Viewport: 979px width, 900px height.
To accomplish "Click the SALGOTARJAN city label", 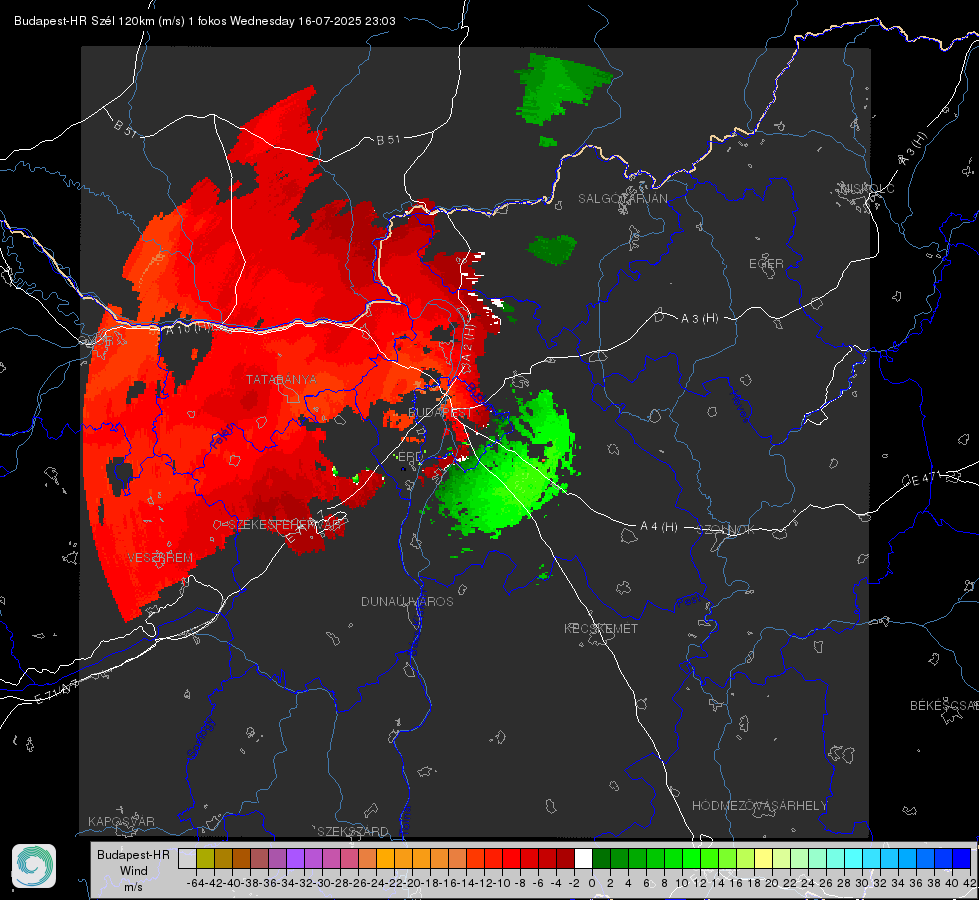I will [622, 199].
